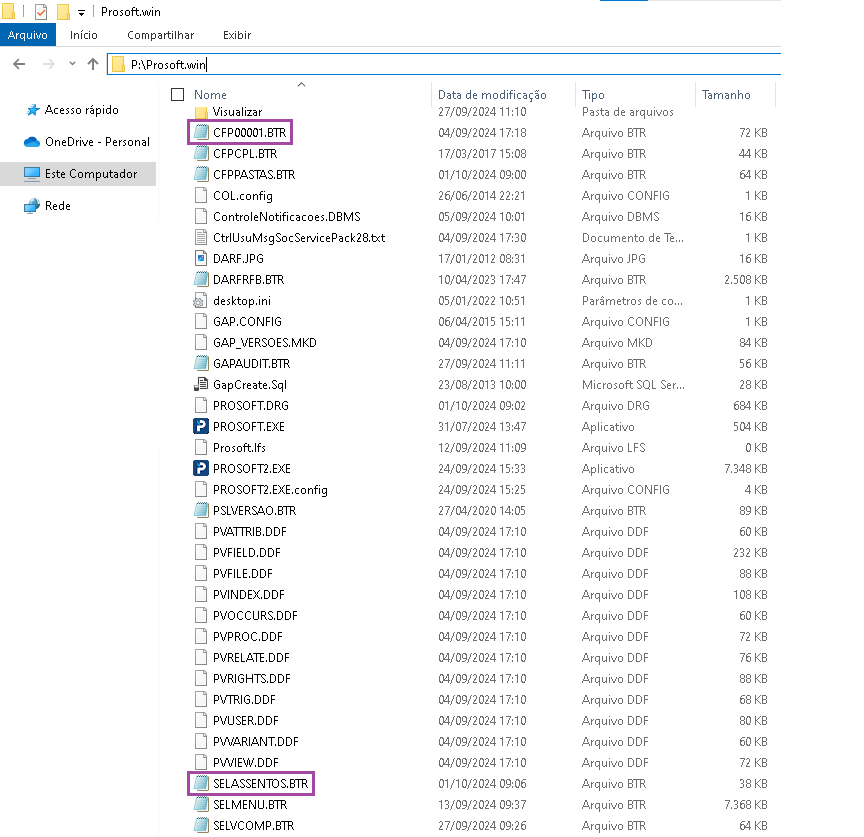
Task: Open Rede in navigation pane
Action: tap(58, 206)
